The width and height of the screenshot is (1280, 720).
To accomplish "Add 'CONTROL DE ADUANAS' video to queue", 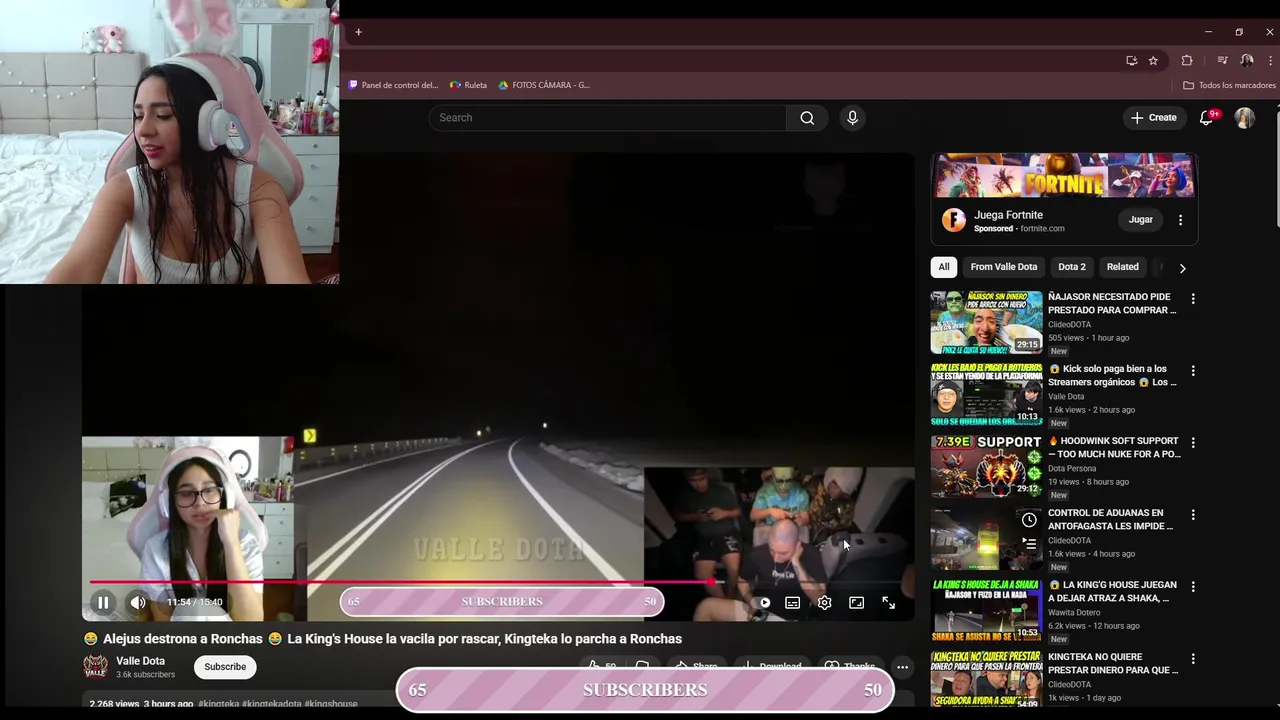I will click(1029, 544).
